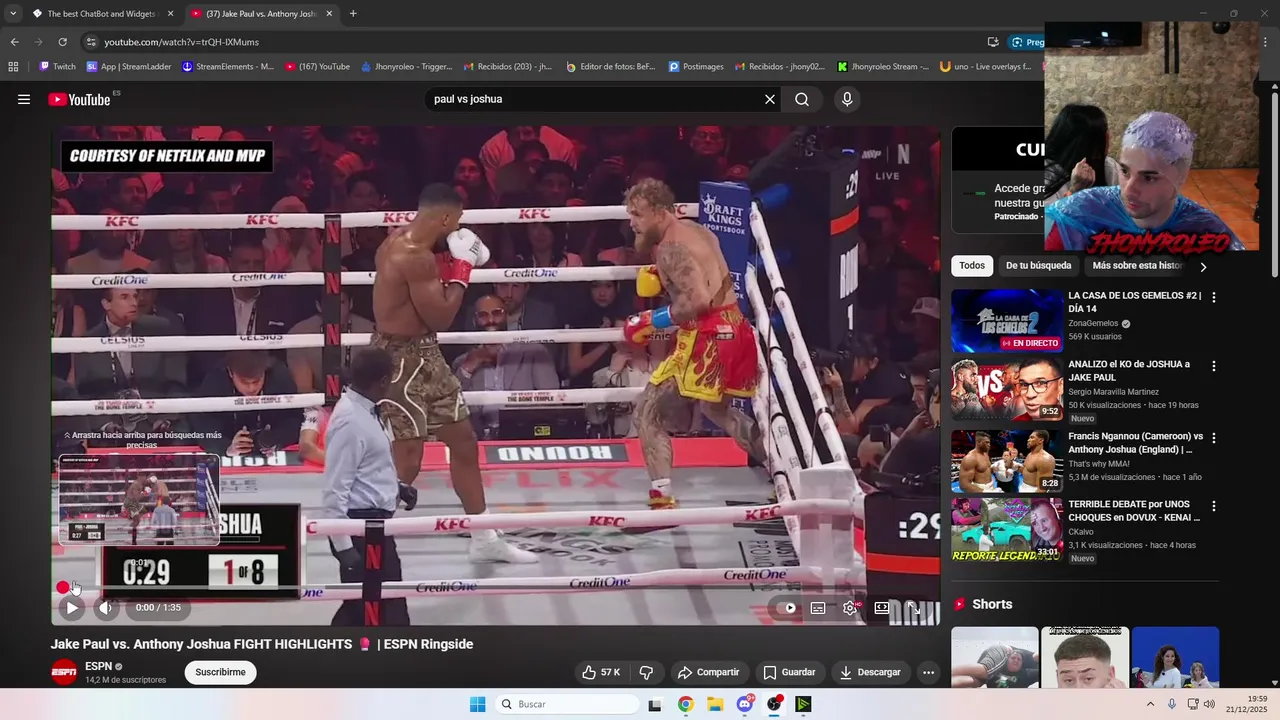The height and width of the screenshot is (720, 1280).
Task: Click the red progress bar scrubber
Action: coord(63,587)
